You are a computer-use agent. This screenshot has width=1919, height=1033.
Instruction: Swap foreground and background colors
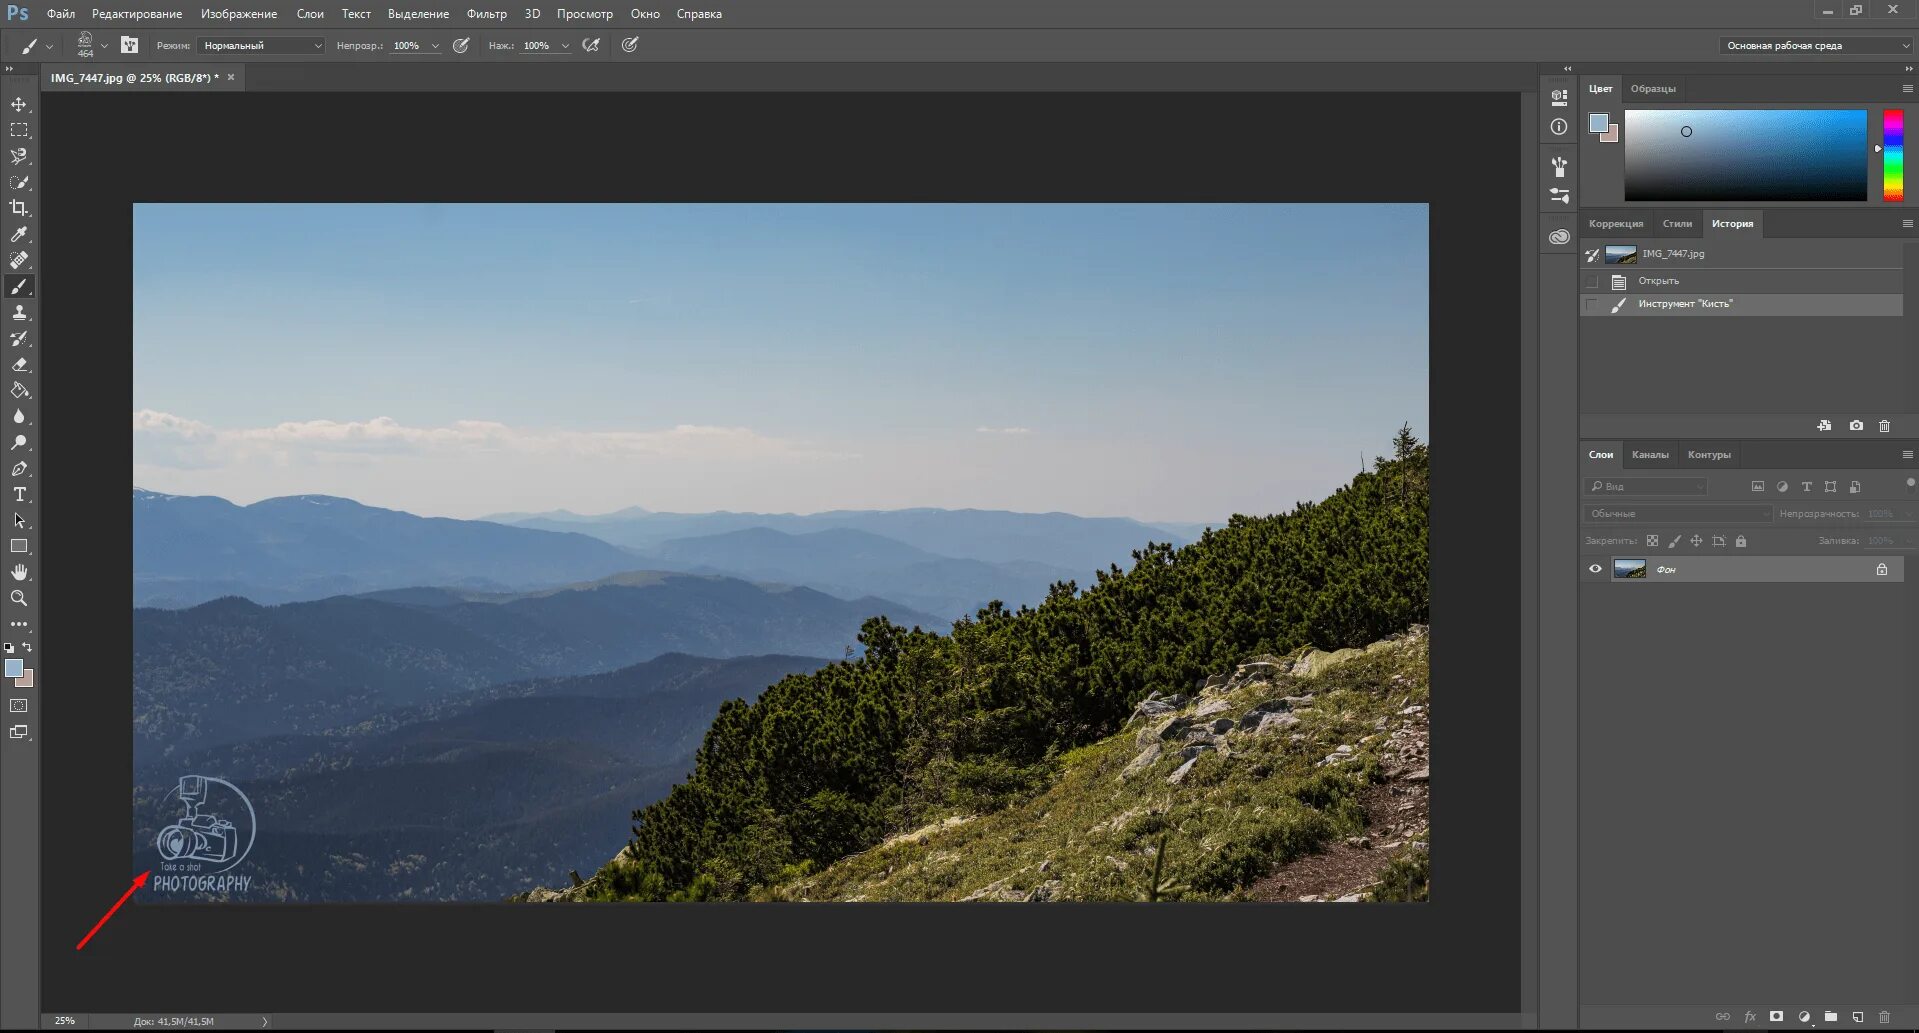click(x=28, y=647)
